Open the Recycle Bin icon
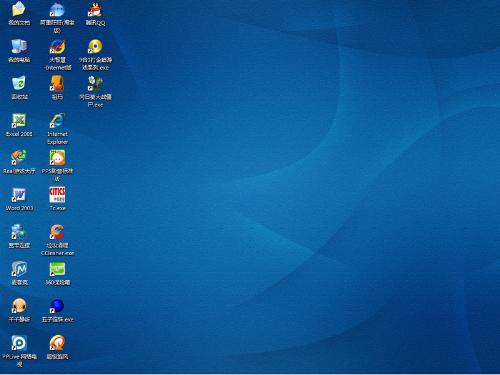The height and width of the screenshot is (375, 500). click(19, 83)
